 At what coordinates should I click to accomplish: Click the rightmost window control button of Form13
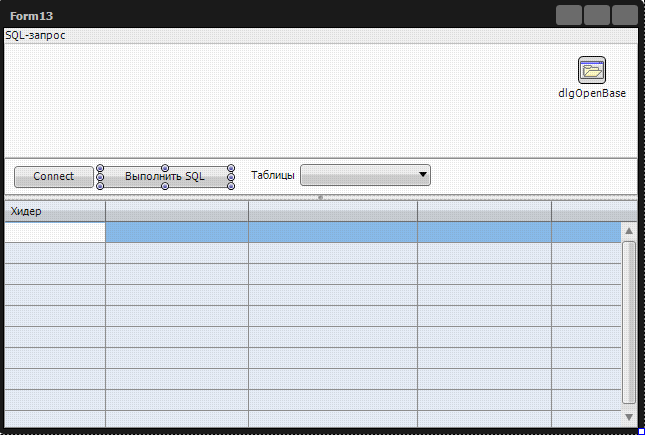[625, 15]
